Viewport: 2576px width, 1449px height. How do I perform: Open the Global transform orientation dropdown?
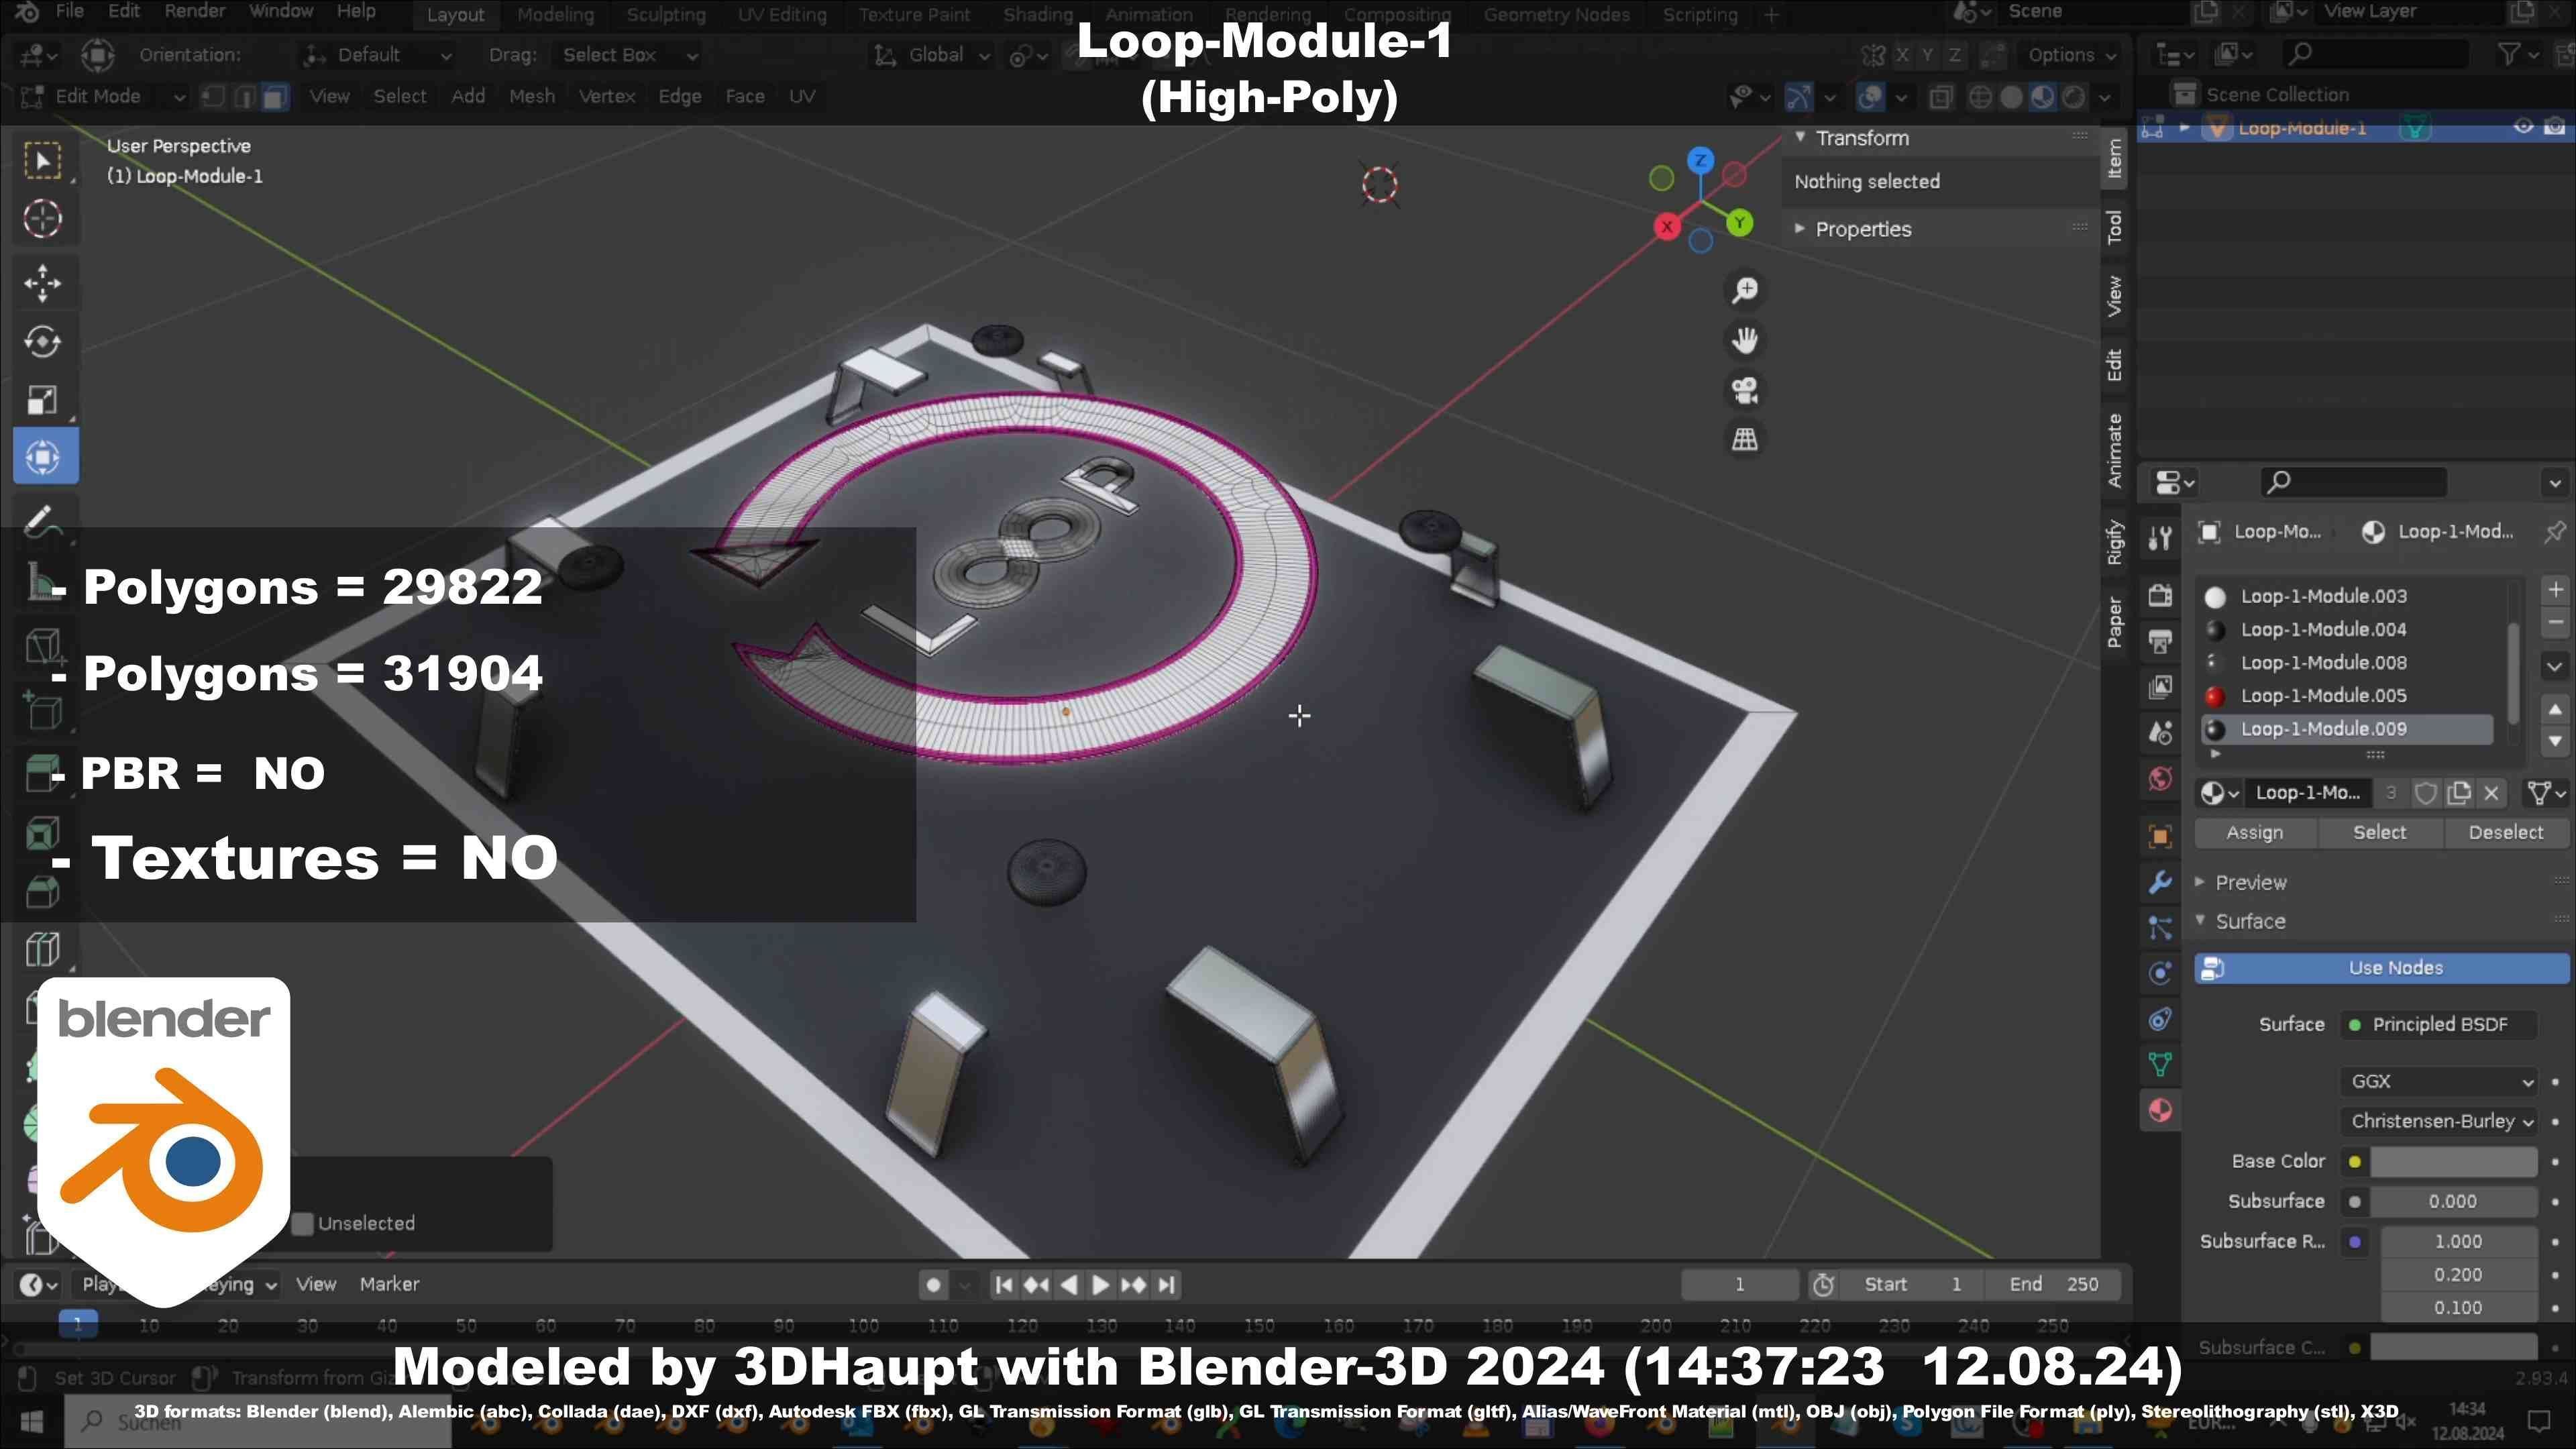pos(932,55)
